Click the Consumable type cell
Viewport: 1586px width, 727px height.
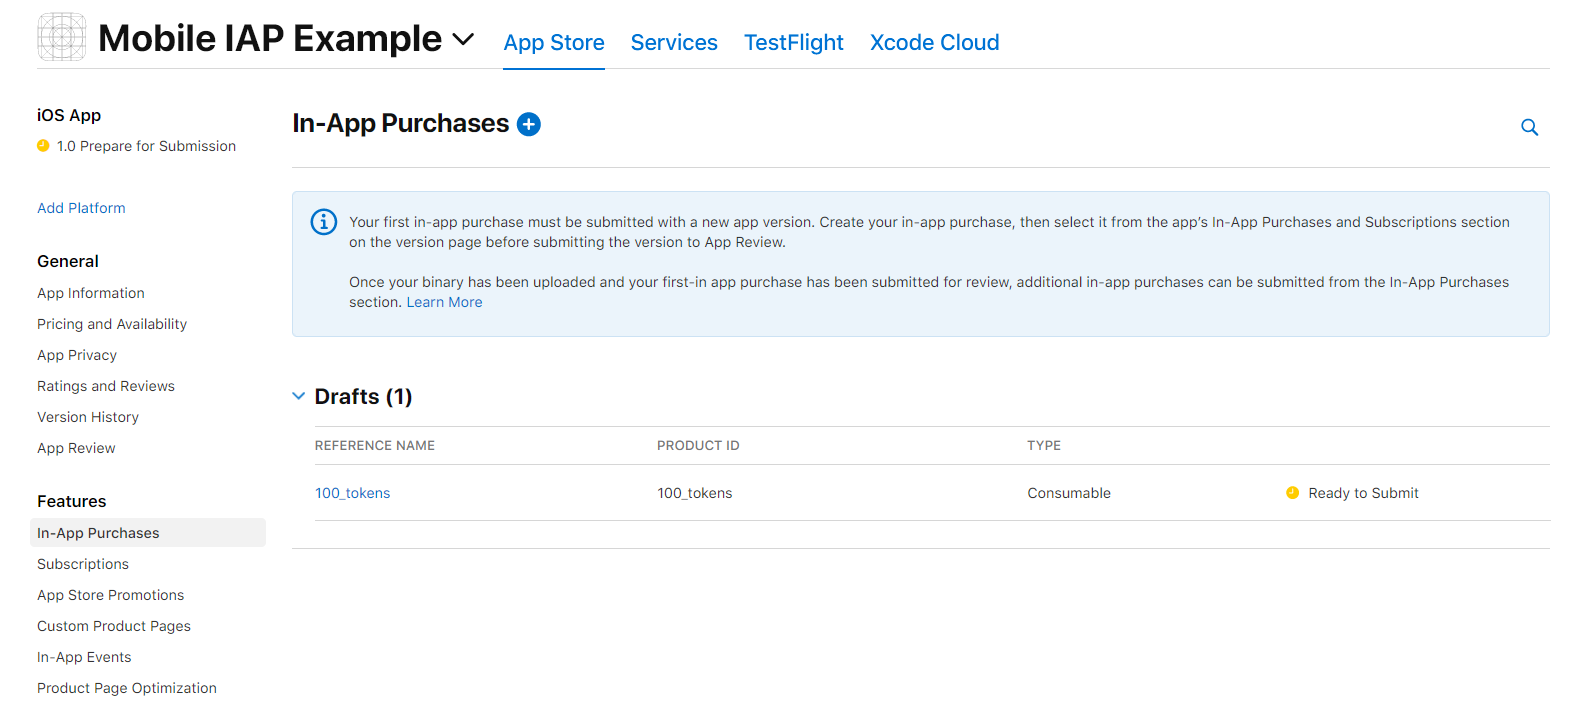click(1069, 493)
